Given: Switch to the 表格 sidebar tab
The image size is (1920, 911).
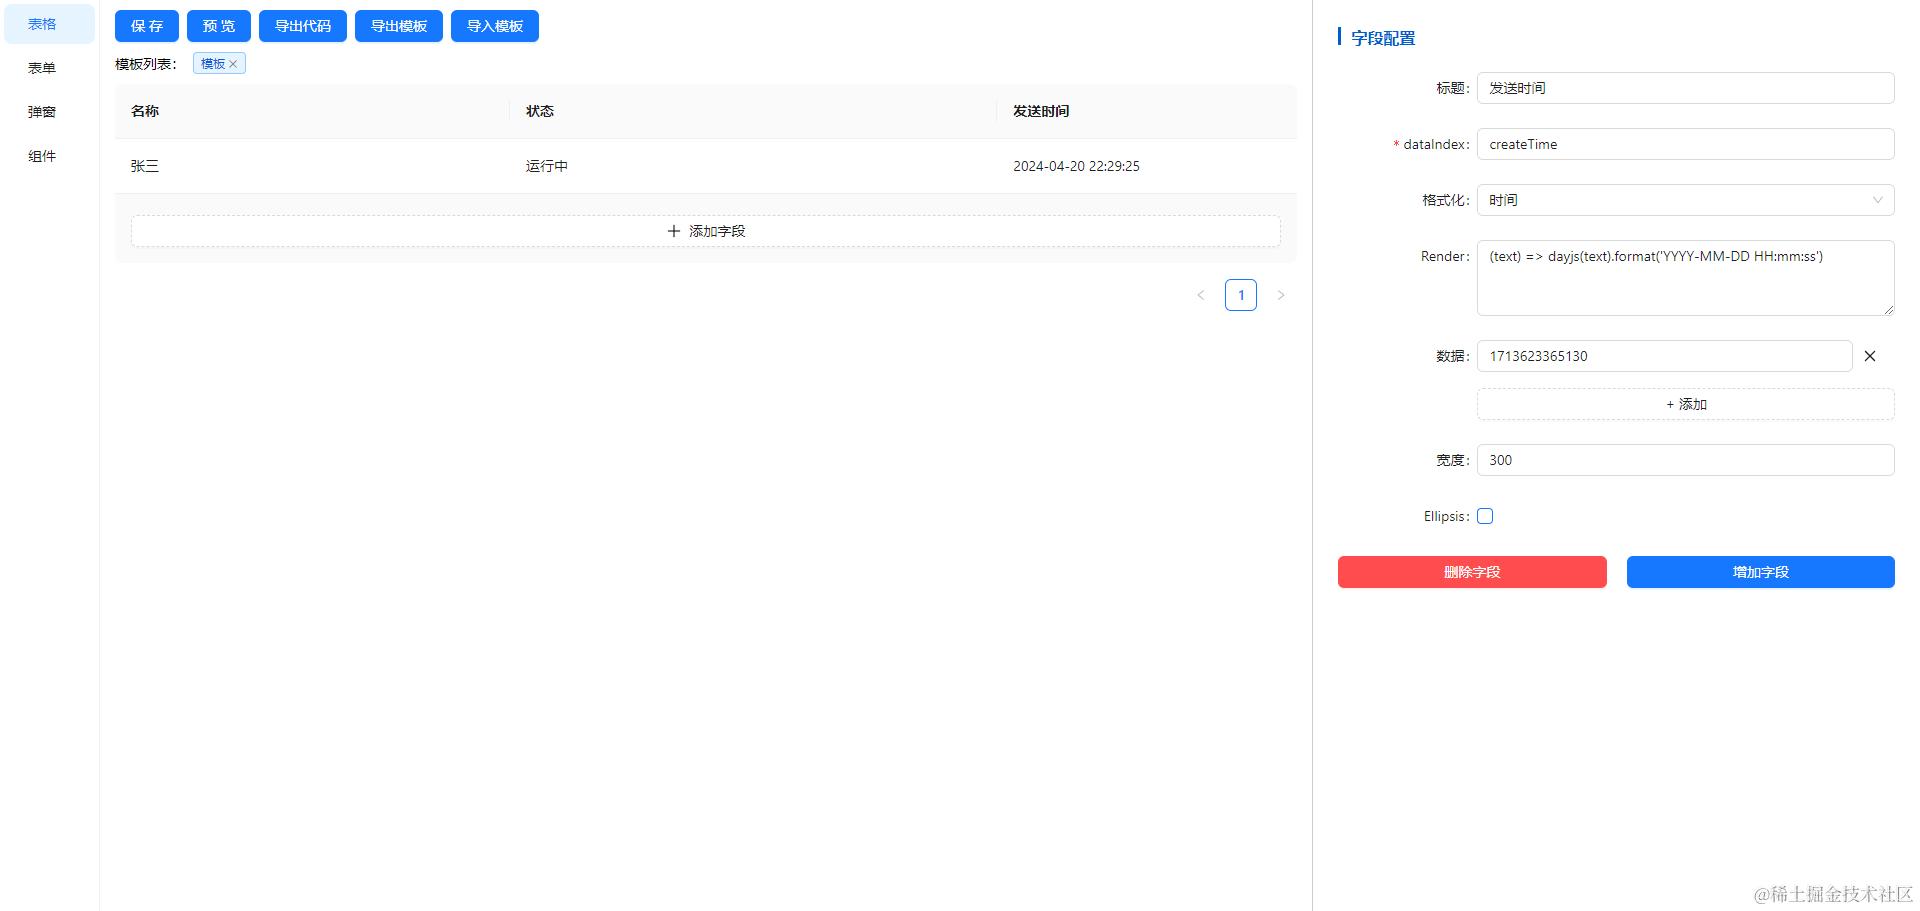Looking at the screenshot, I should click(49, 24).
